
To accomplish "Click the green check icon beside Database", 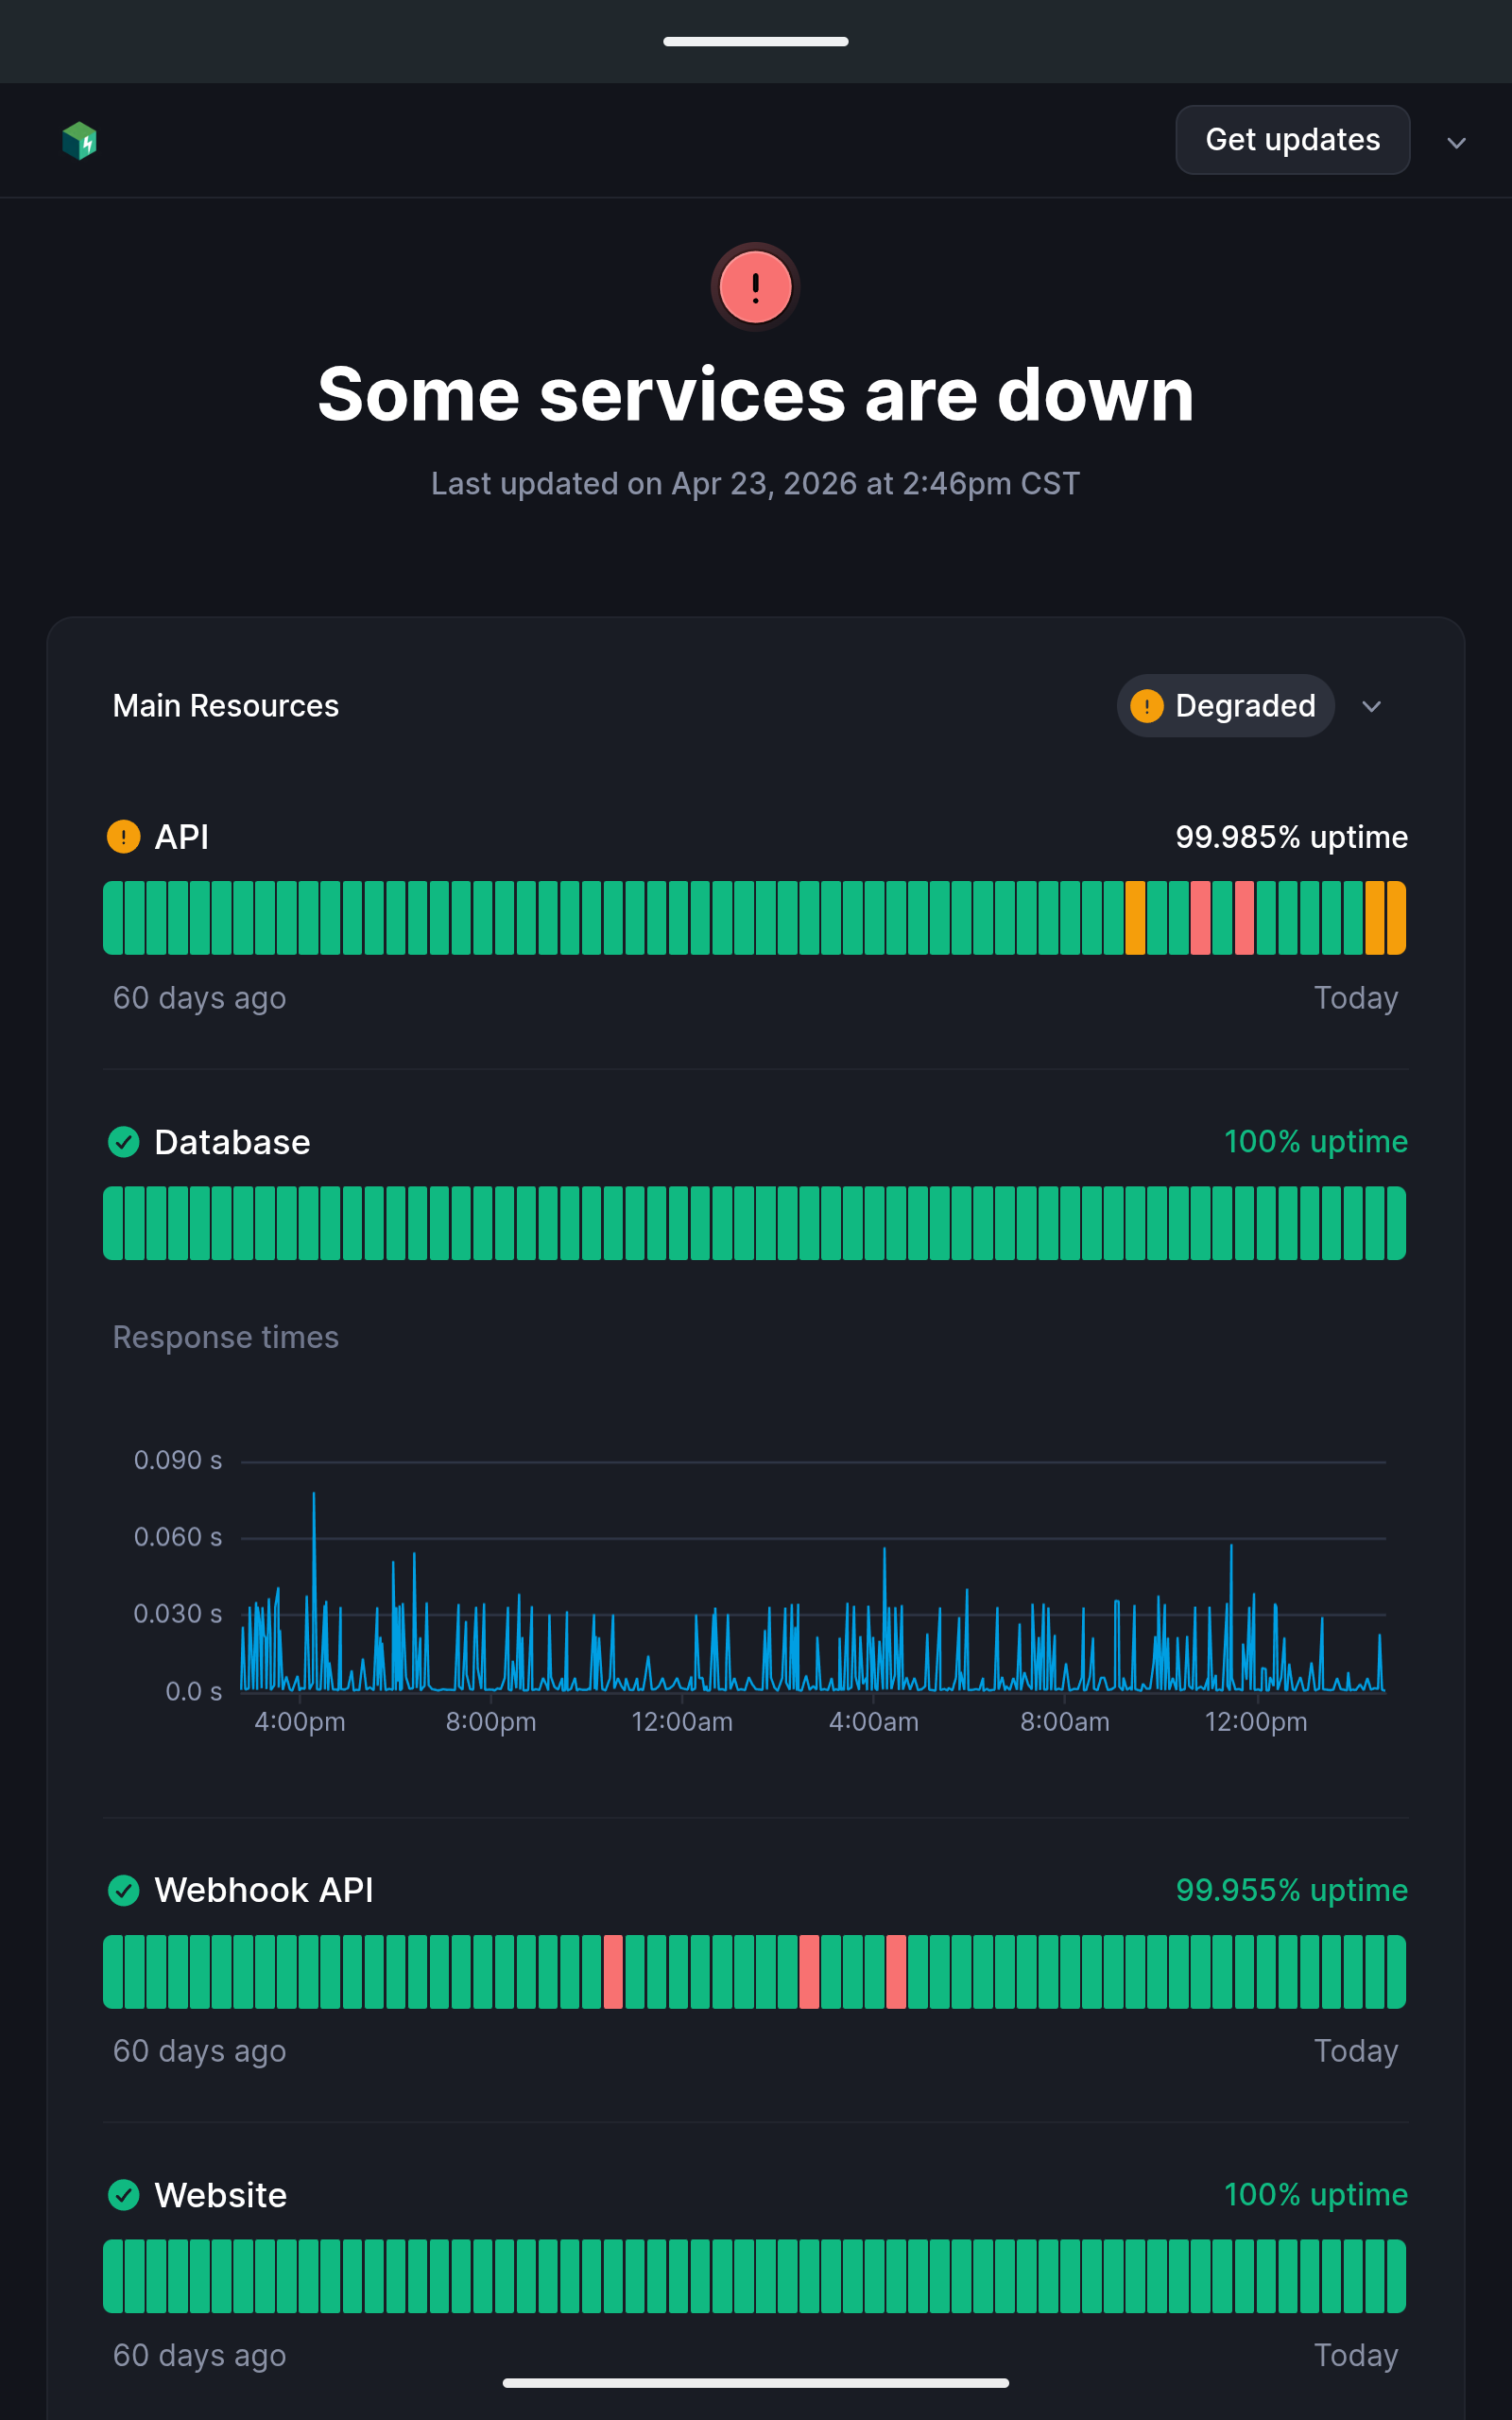I will (x=123, y=1141).
